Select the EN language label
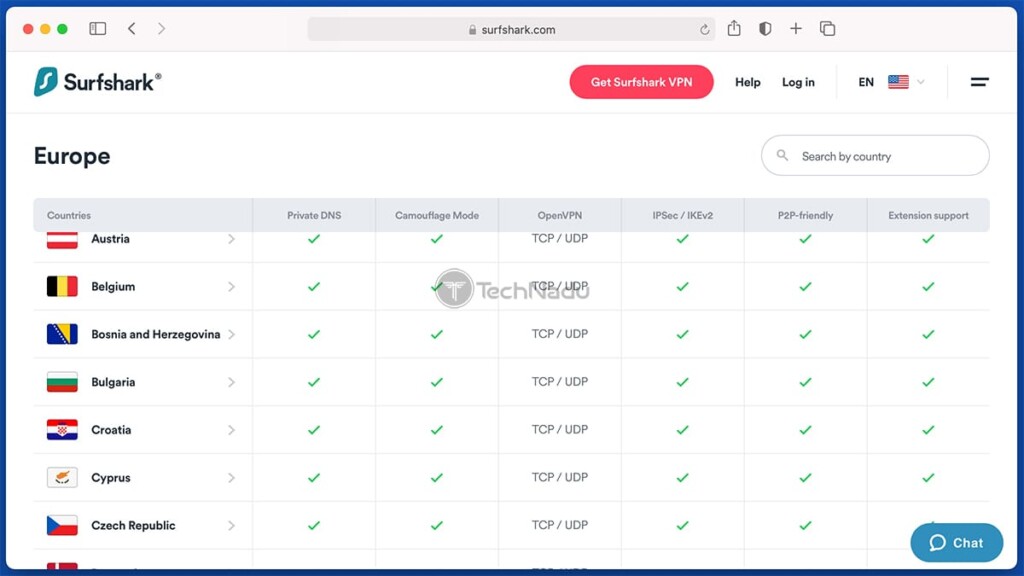Image resolution: width=1024 pixels, height=576 pixels. 866,82
